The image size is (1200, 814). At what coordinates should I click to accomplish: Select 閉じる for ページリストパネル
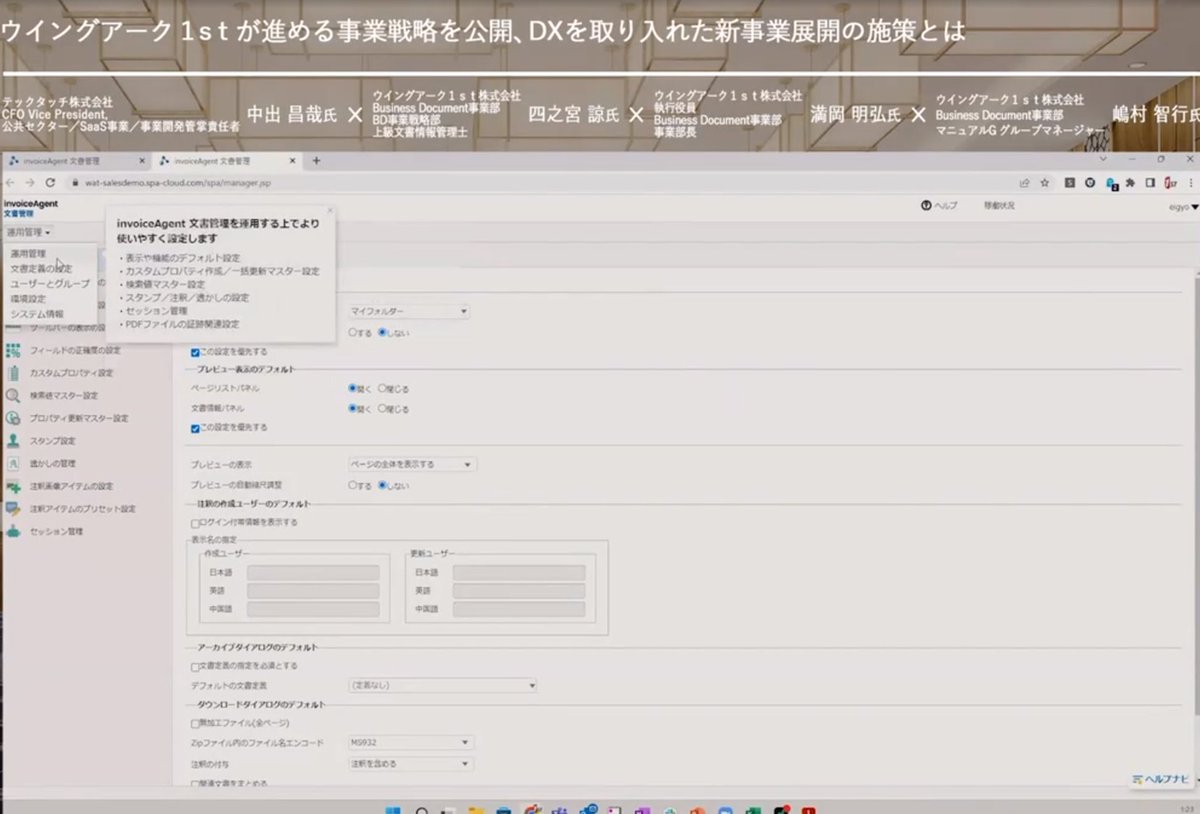[x=382, y=388]
